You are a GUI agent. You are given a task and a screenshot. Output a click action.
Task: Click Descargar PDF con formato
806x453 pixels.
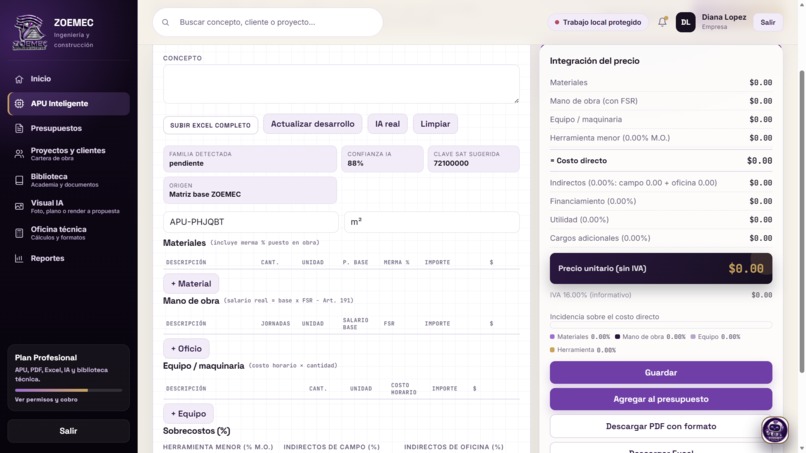(x=661, y=426)
